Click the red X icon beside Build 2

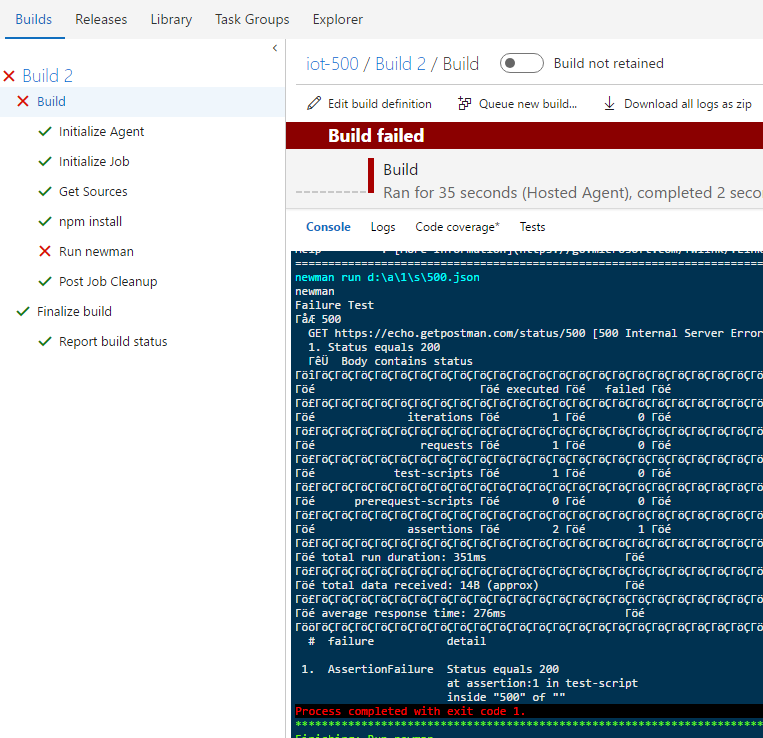(x=10, y=76)
